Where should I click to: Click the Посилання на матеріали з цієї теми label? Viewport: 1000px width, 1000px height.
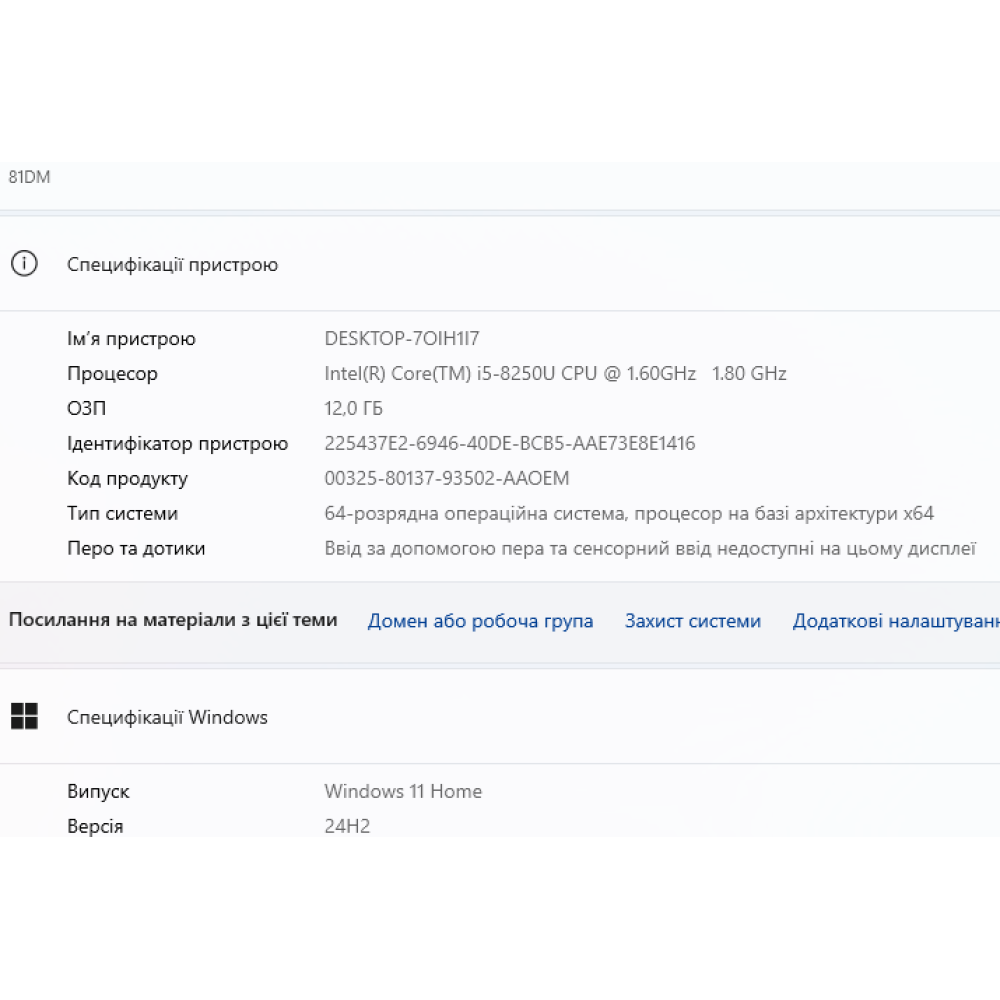(x=173, y=620)
